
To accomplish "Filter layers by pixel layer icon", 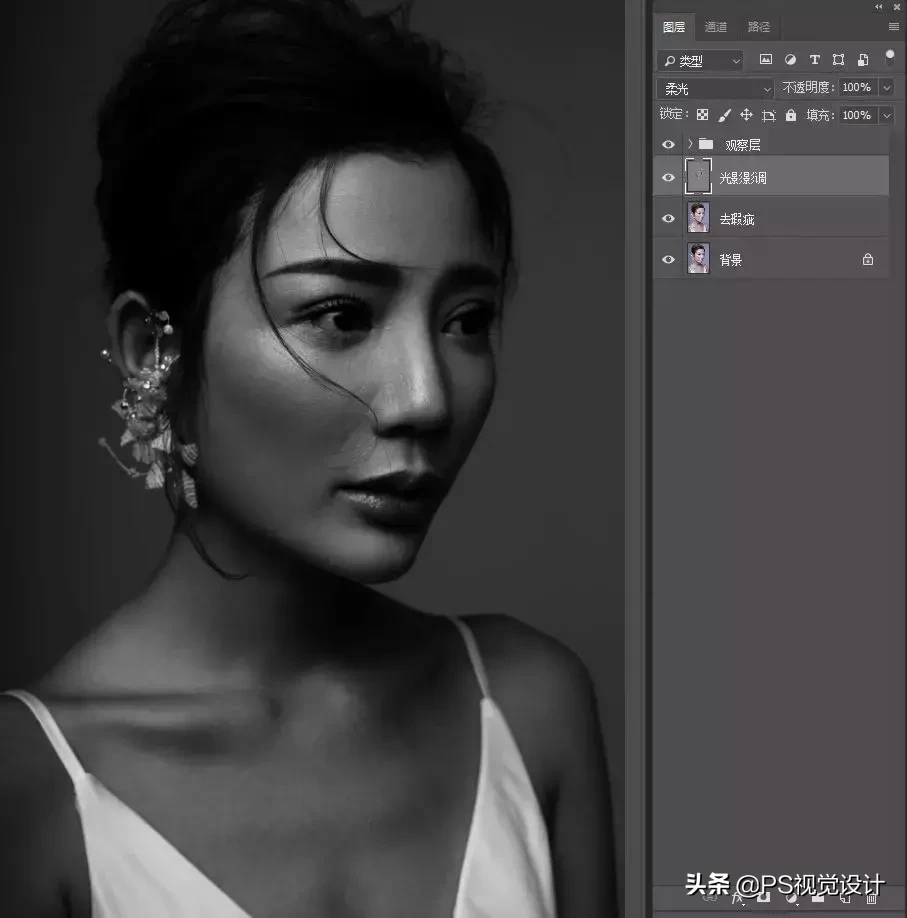I will pos(765,59).
